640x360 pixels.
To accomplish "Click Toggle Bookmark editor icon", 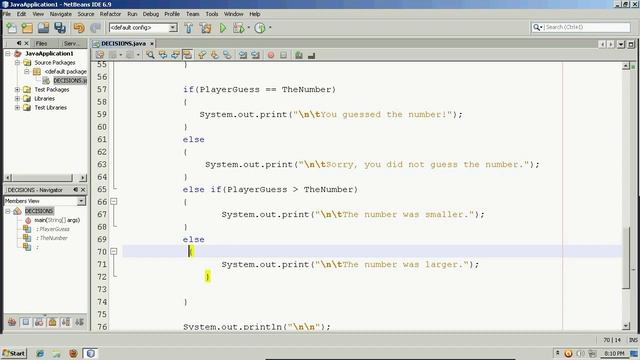I will (x=227, y=55).
